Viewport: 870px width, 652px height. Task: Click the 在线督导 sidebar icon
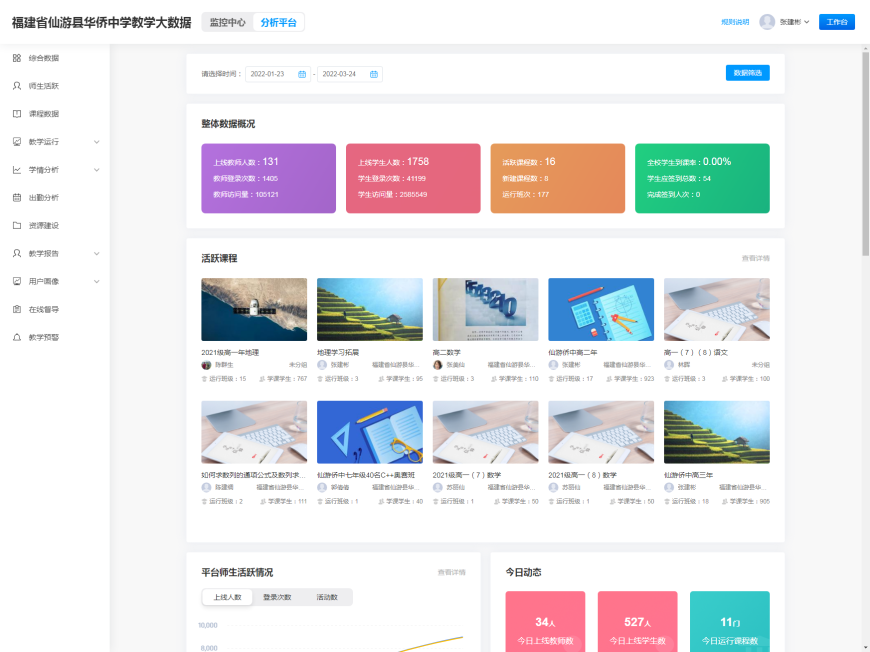[x=17, y=310]
